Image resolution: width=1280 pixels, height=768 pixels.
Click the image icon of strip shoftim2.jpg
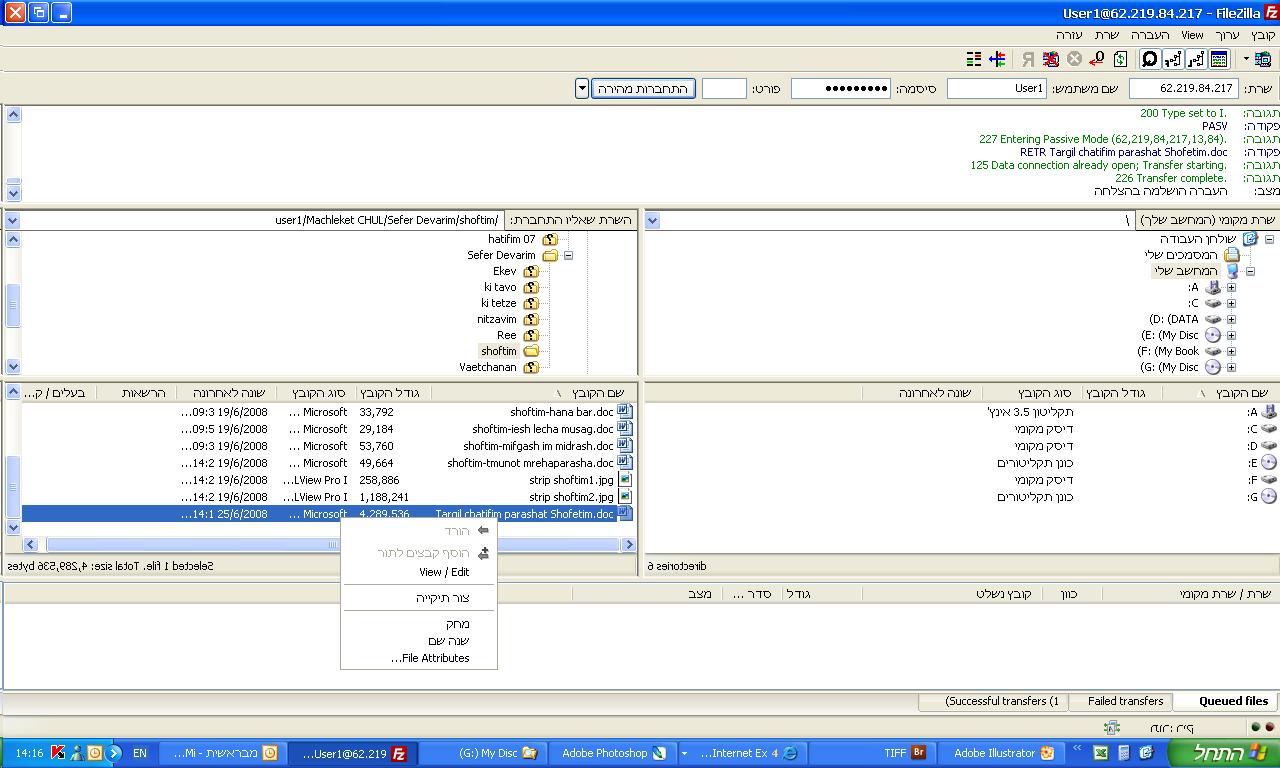point(625,497)
